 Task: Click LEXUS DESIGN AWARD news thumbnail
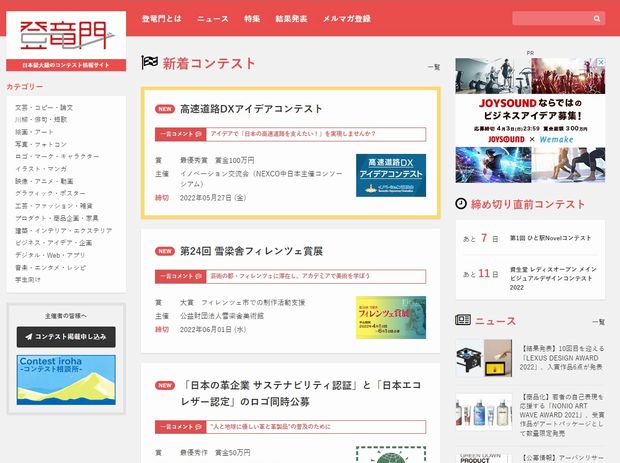coord(484,358)
